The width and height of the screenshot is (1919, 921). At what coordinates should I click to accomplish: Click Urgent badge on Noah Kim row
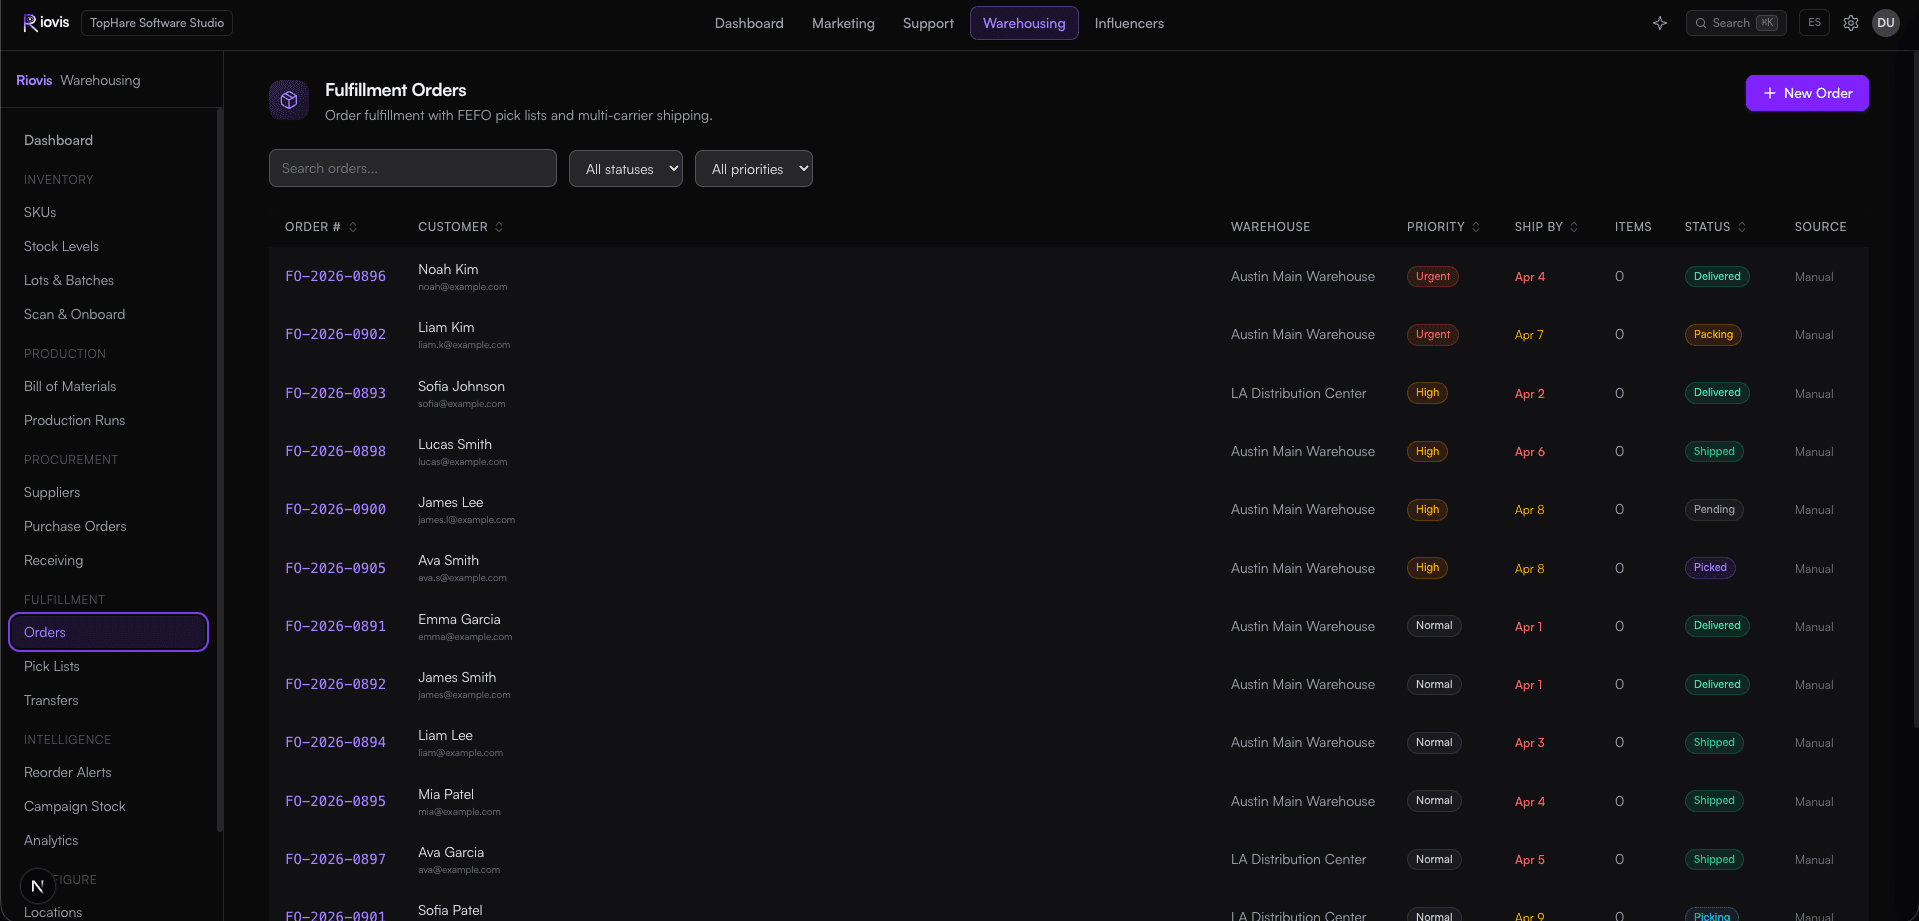tap(1432, 277)
